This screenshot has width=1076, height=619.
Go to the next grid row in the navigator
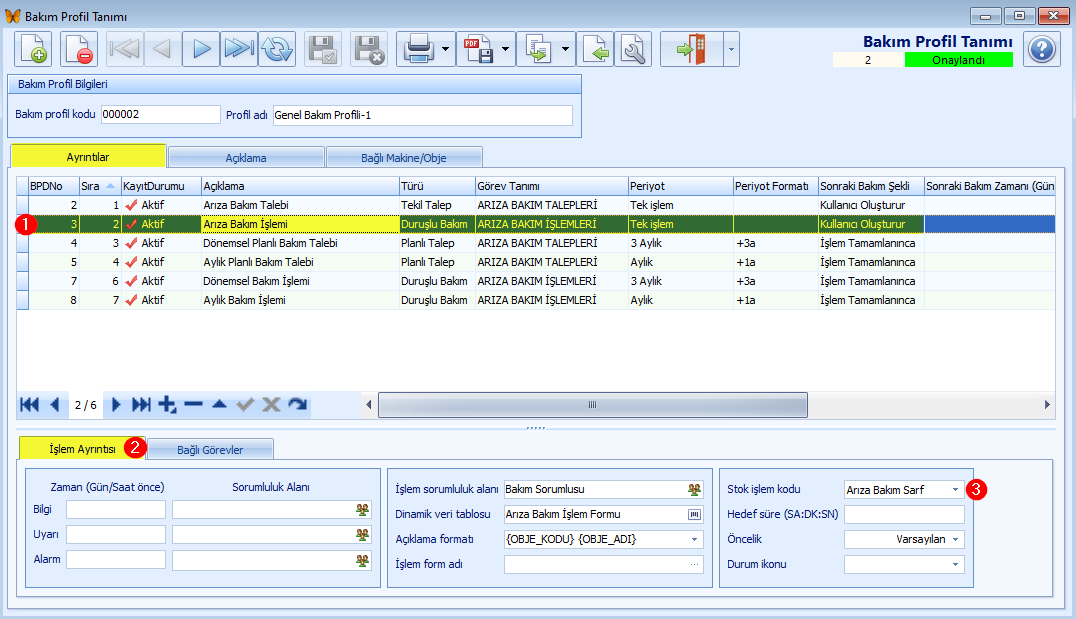point(116,405)
